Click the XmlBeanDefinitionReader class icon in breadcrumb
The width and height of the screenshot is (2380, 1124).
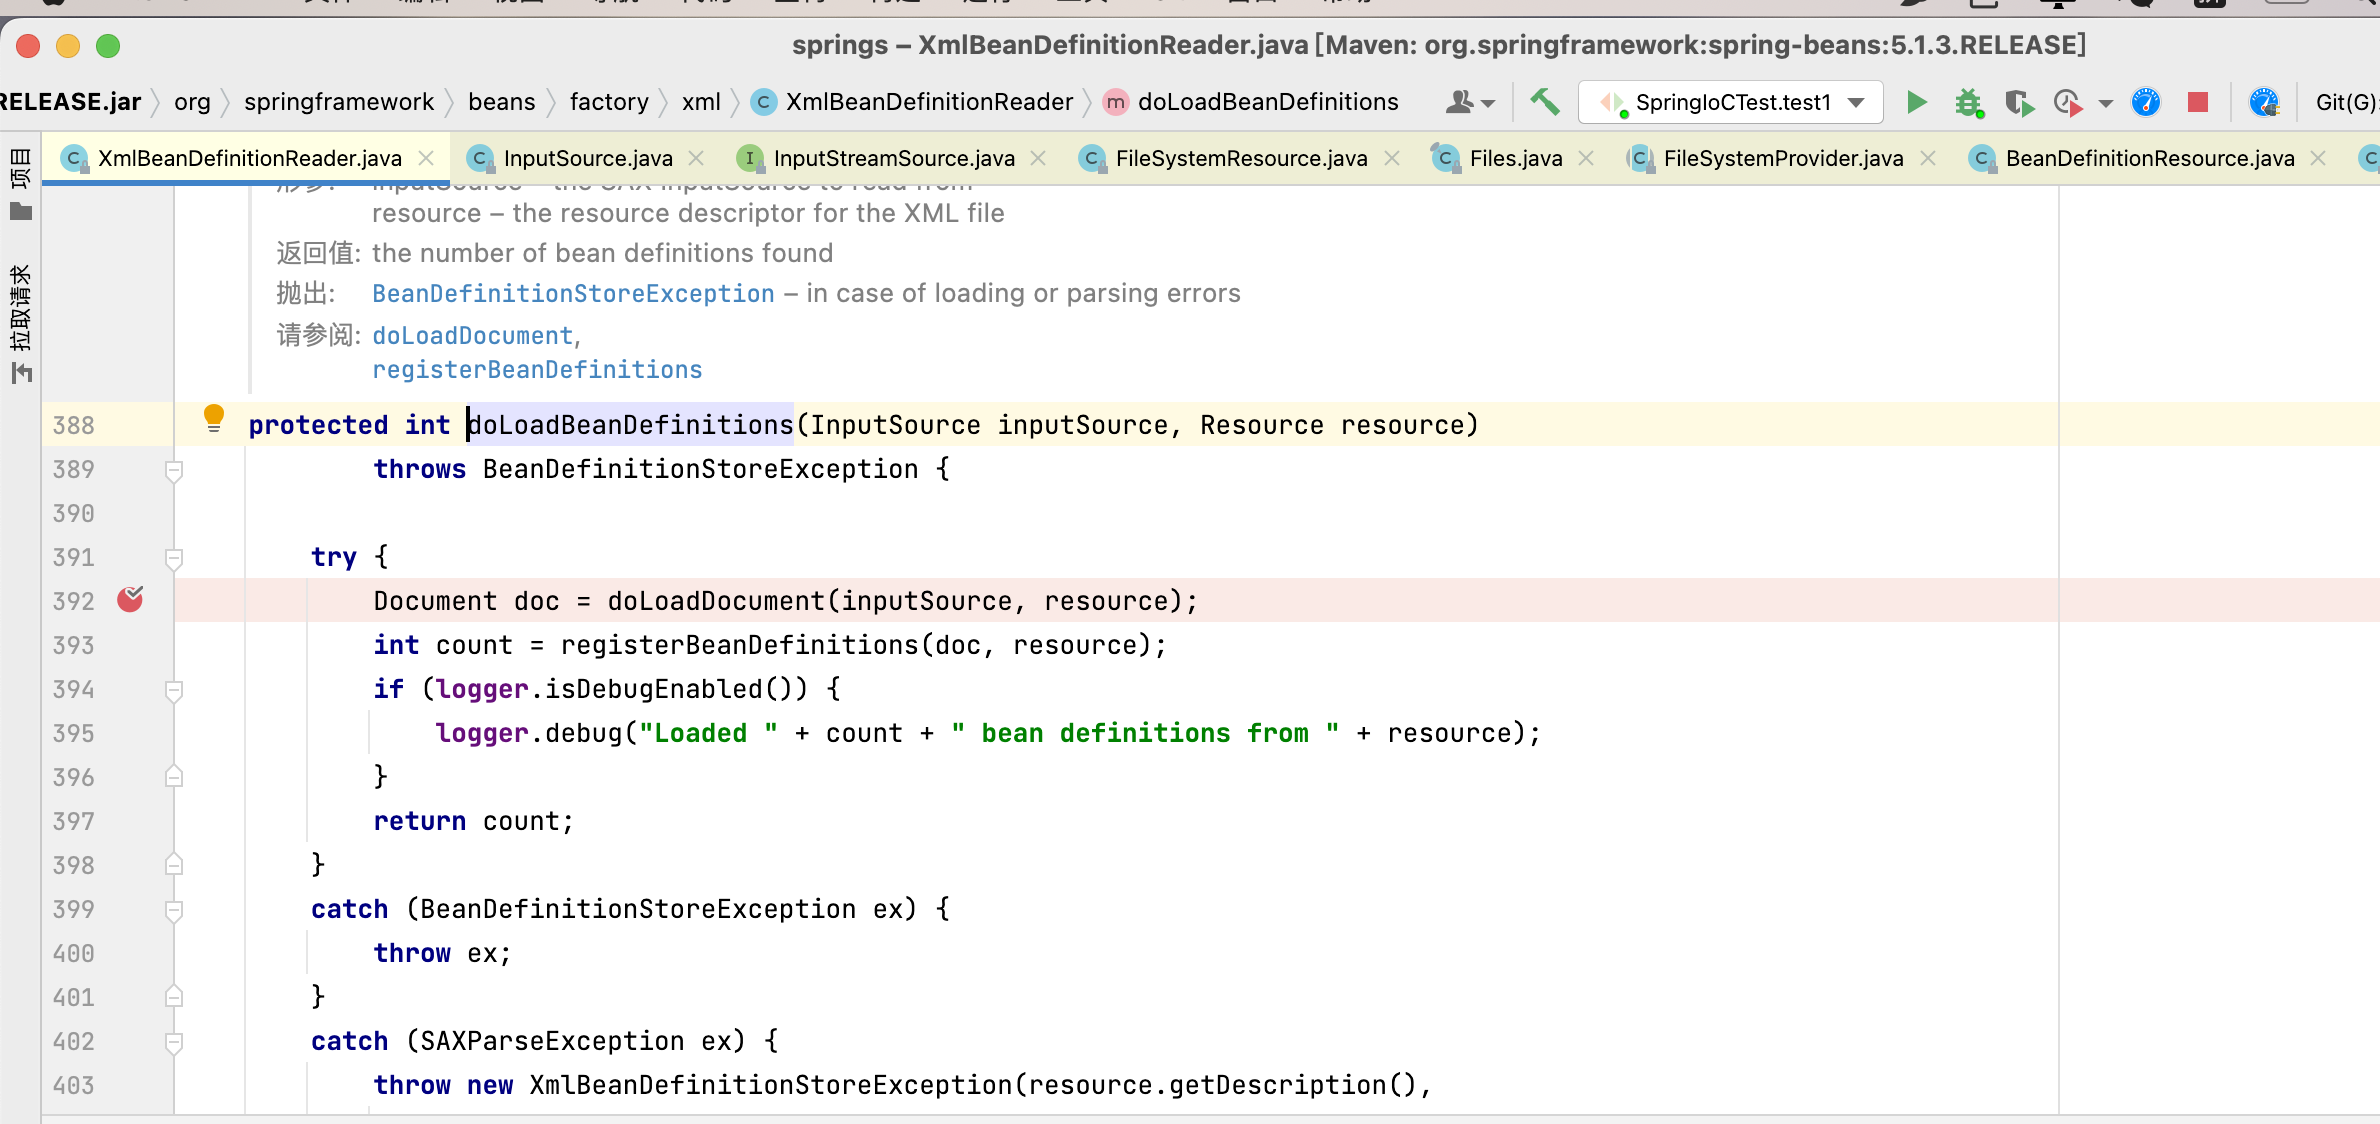763,102
